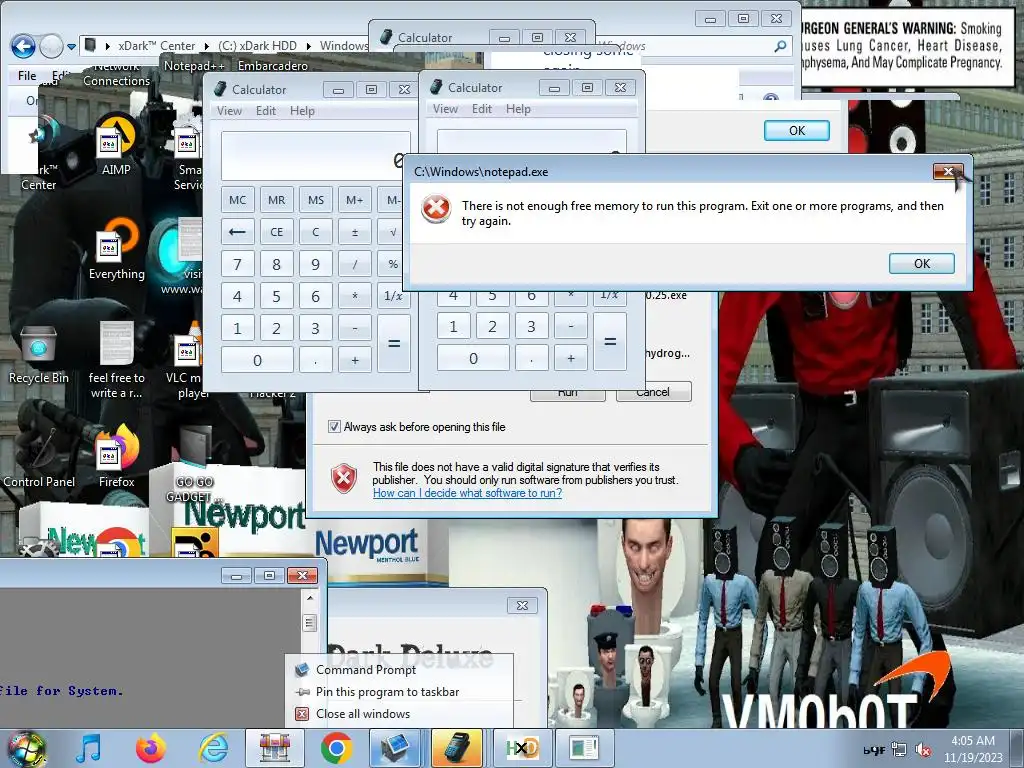Open Firefox from the taskbar

click(151, 748)
